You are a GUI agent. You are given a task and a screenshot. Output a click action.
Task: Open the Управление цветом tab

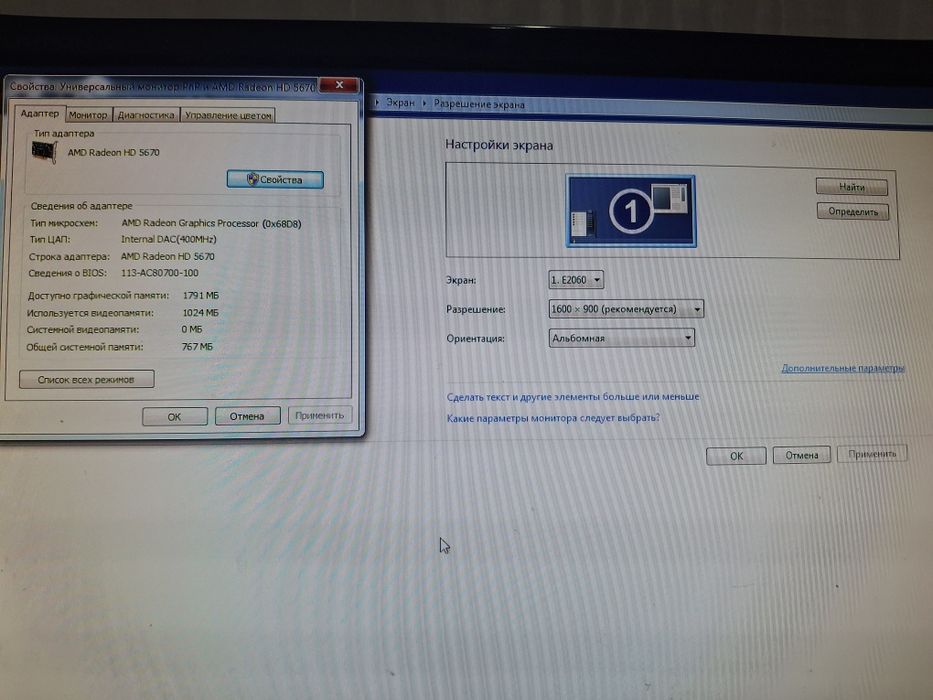[x=227, y=115]
